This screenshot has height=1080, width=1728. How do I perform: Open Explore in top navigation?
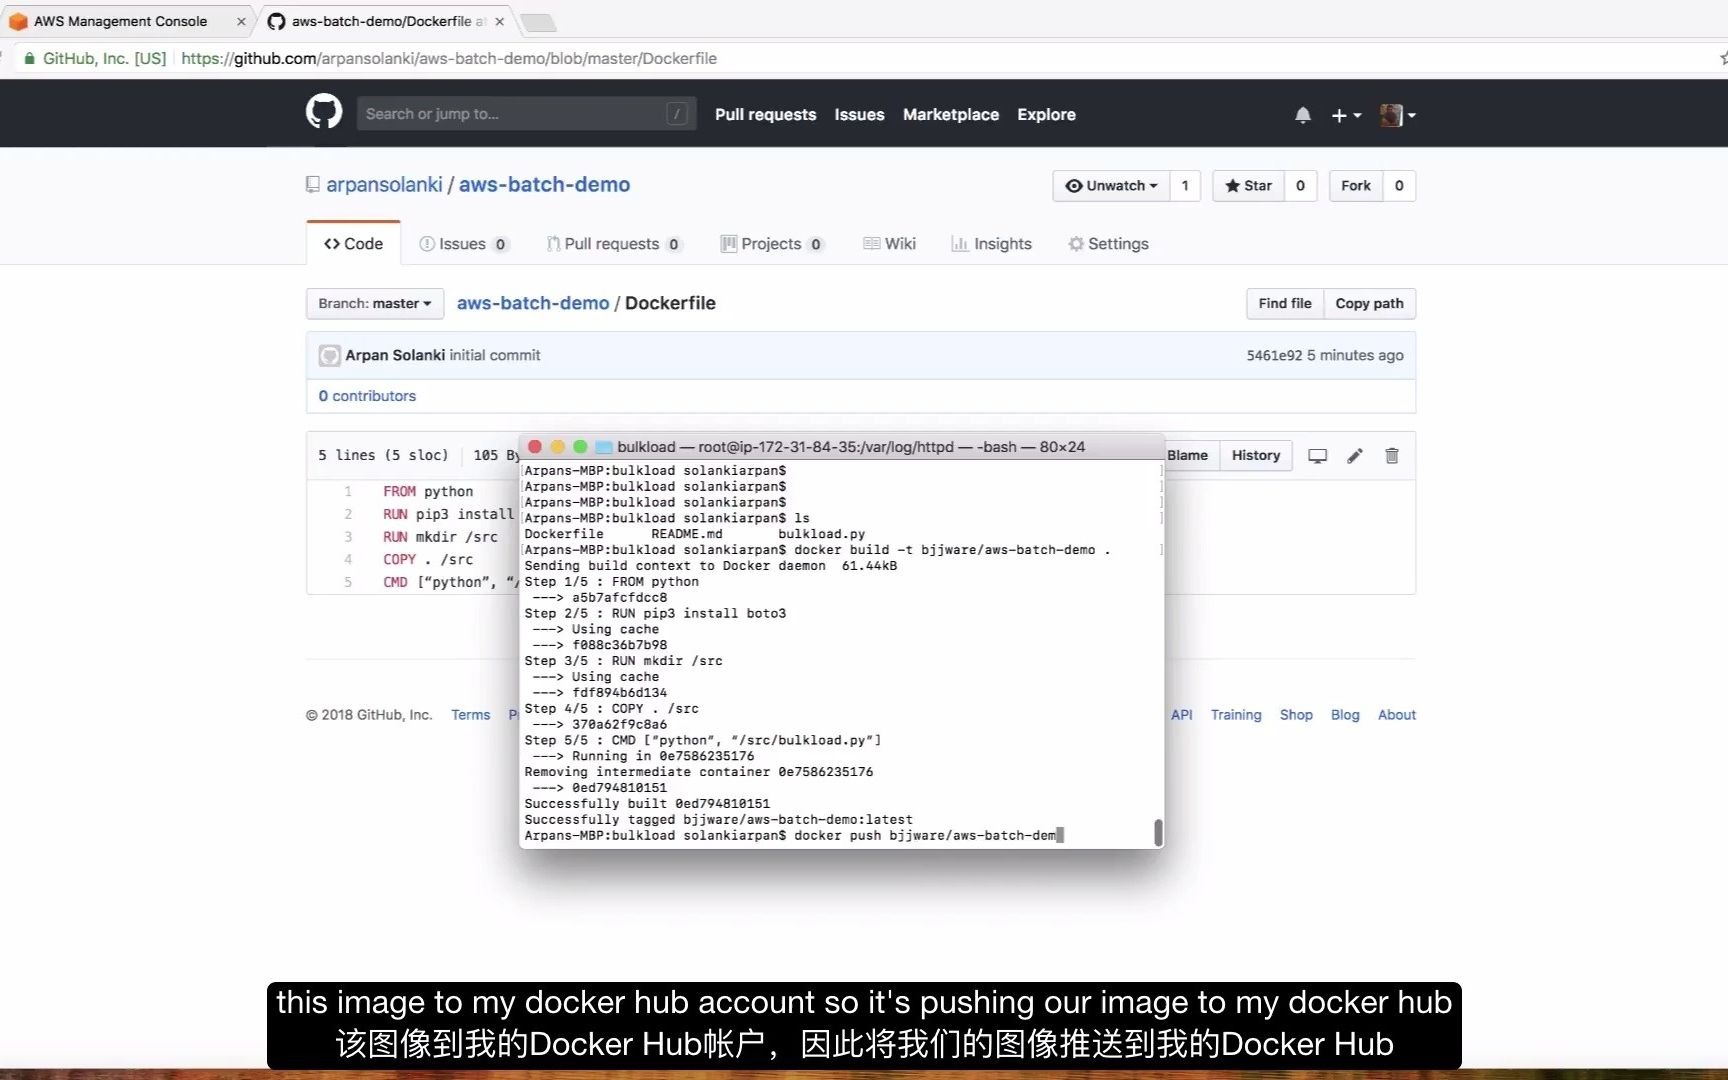tap(1046, 115)
